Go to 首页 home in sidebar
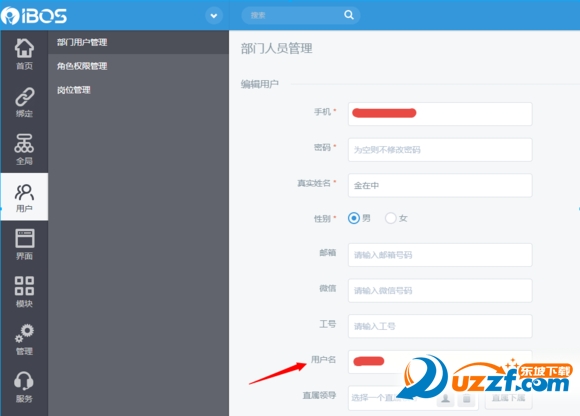Screen dimensions: 580x416 [24, 54]
